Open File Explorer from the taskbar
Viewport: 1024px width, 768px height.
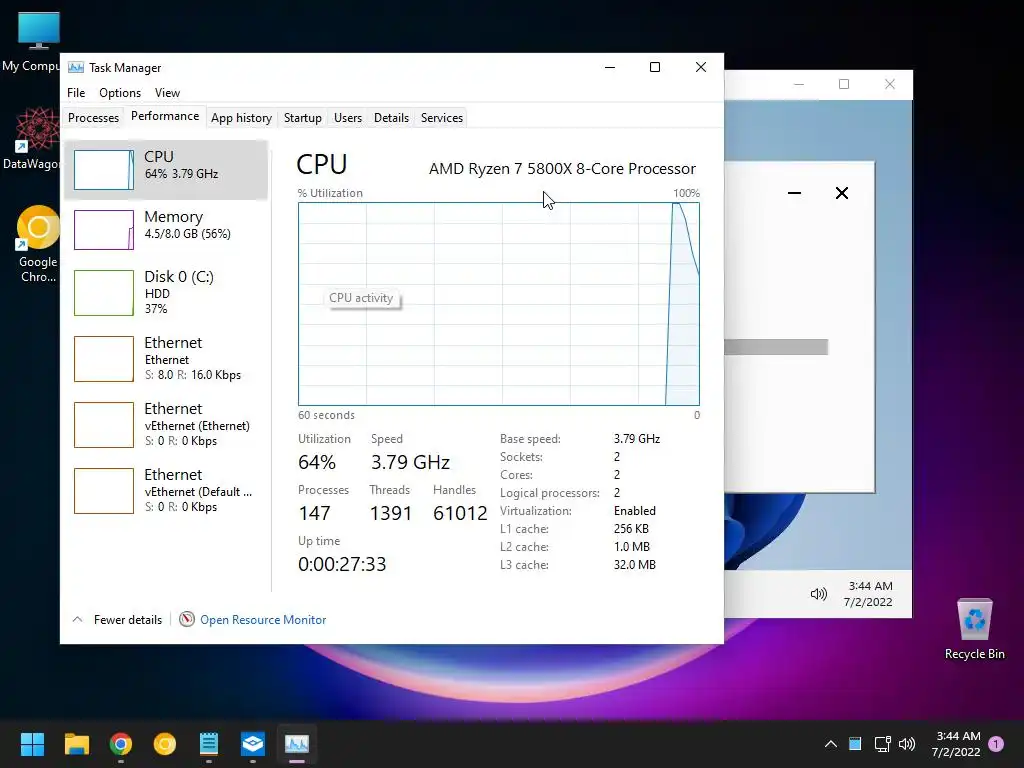pos(76,744)
